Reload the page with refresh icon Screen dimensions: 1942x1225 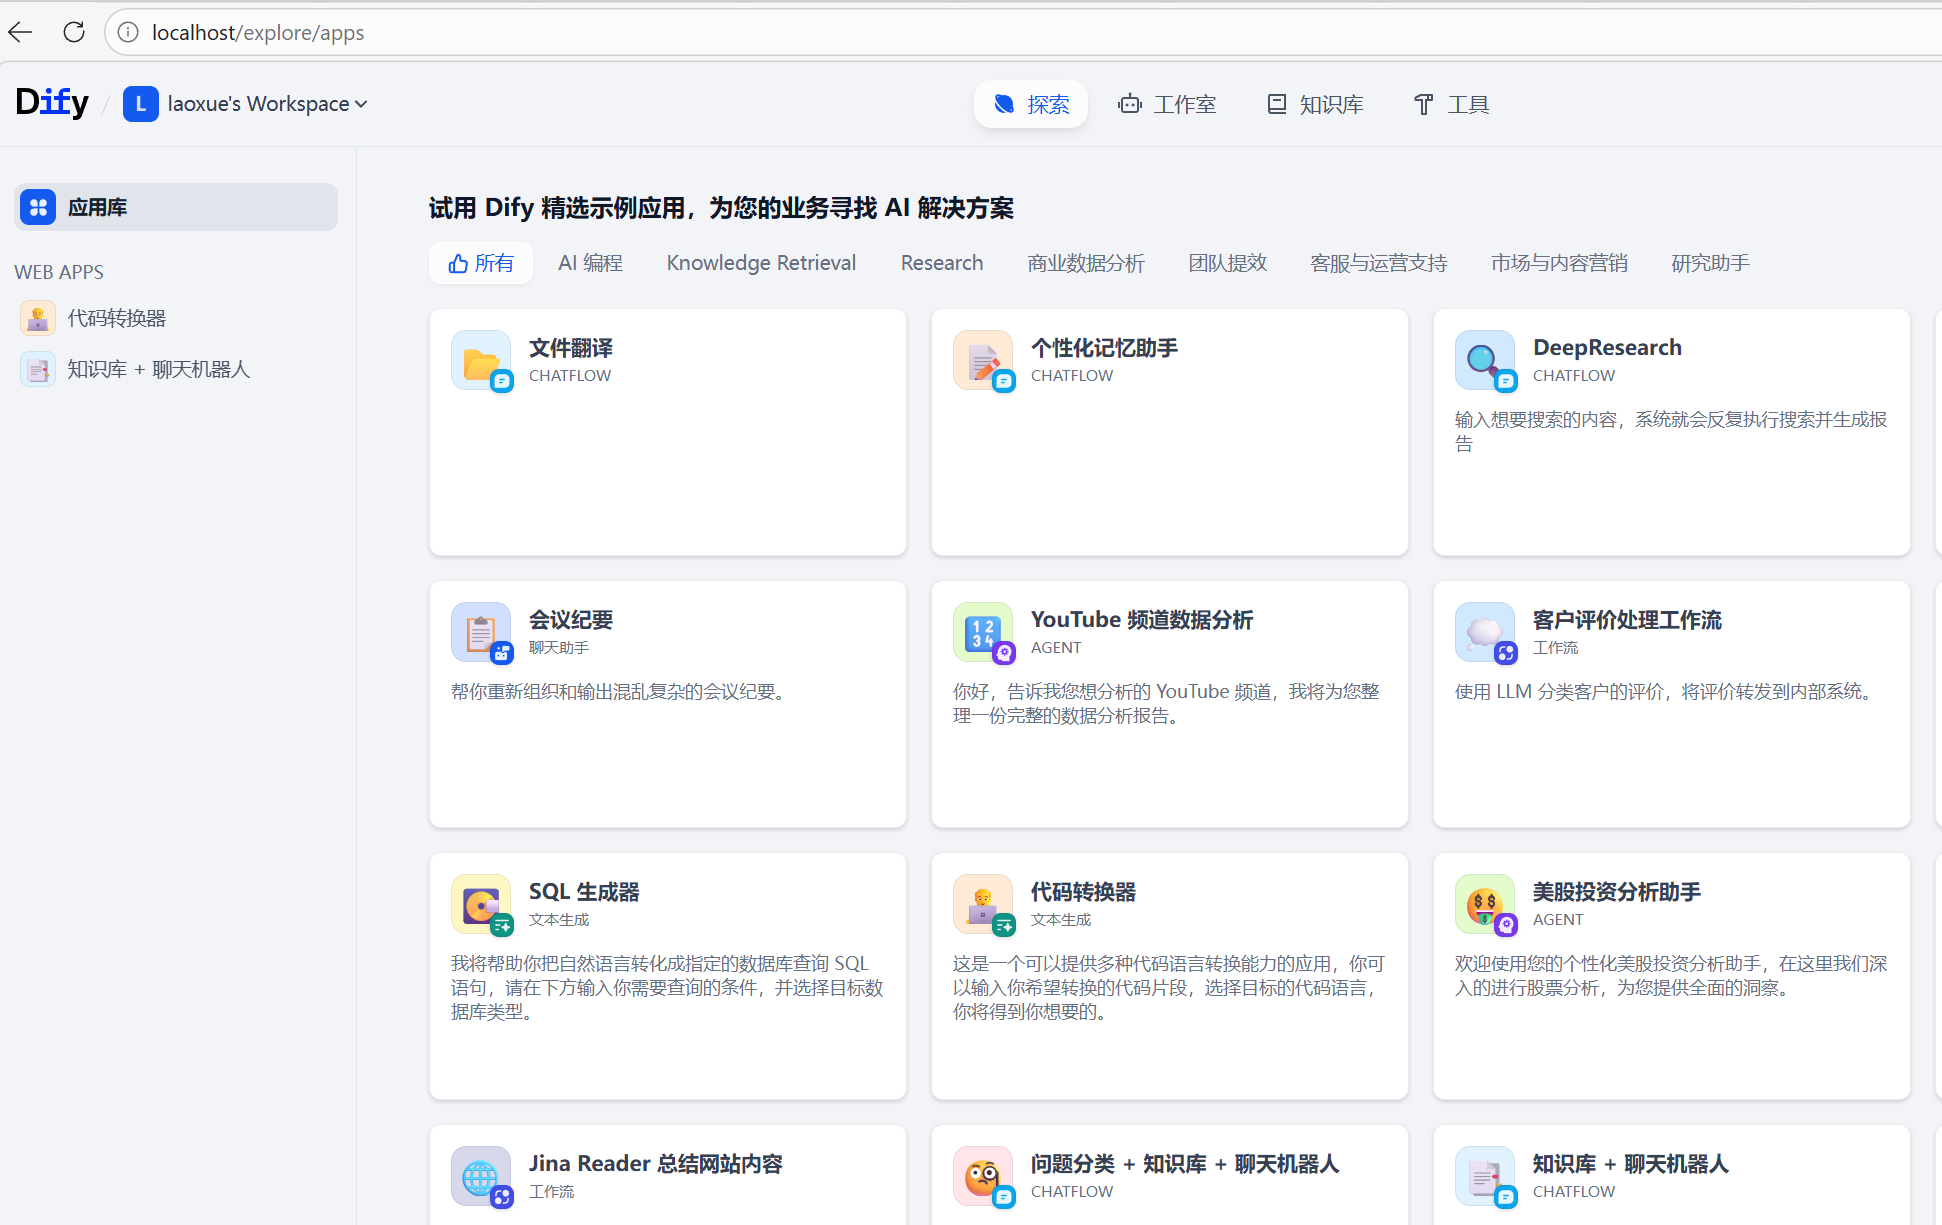click(x=74, y=32)
